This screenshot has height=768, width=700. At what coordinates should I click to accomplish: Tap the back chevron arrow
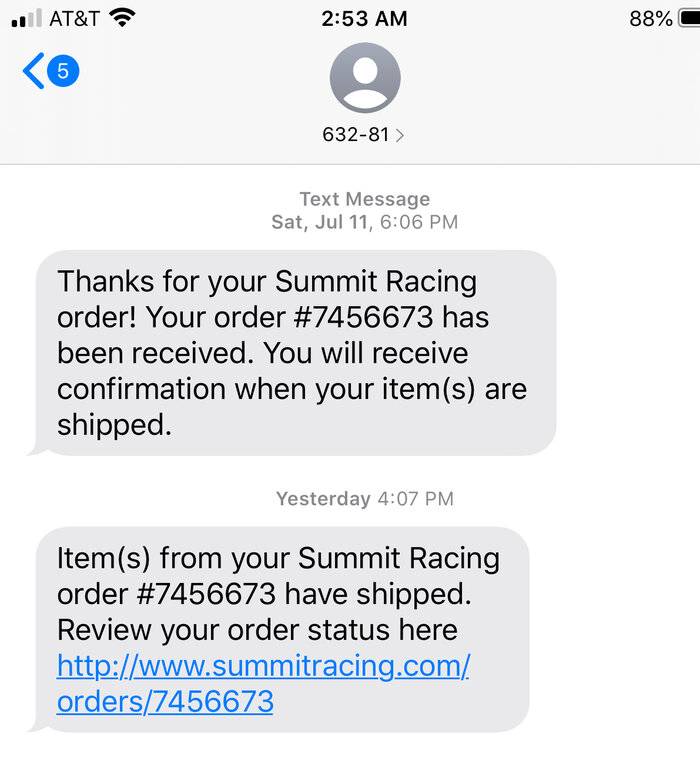(32, 71)
